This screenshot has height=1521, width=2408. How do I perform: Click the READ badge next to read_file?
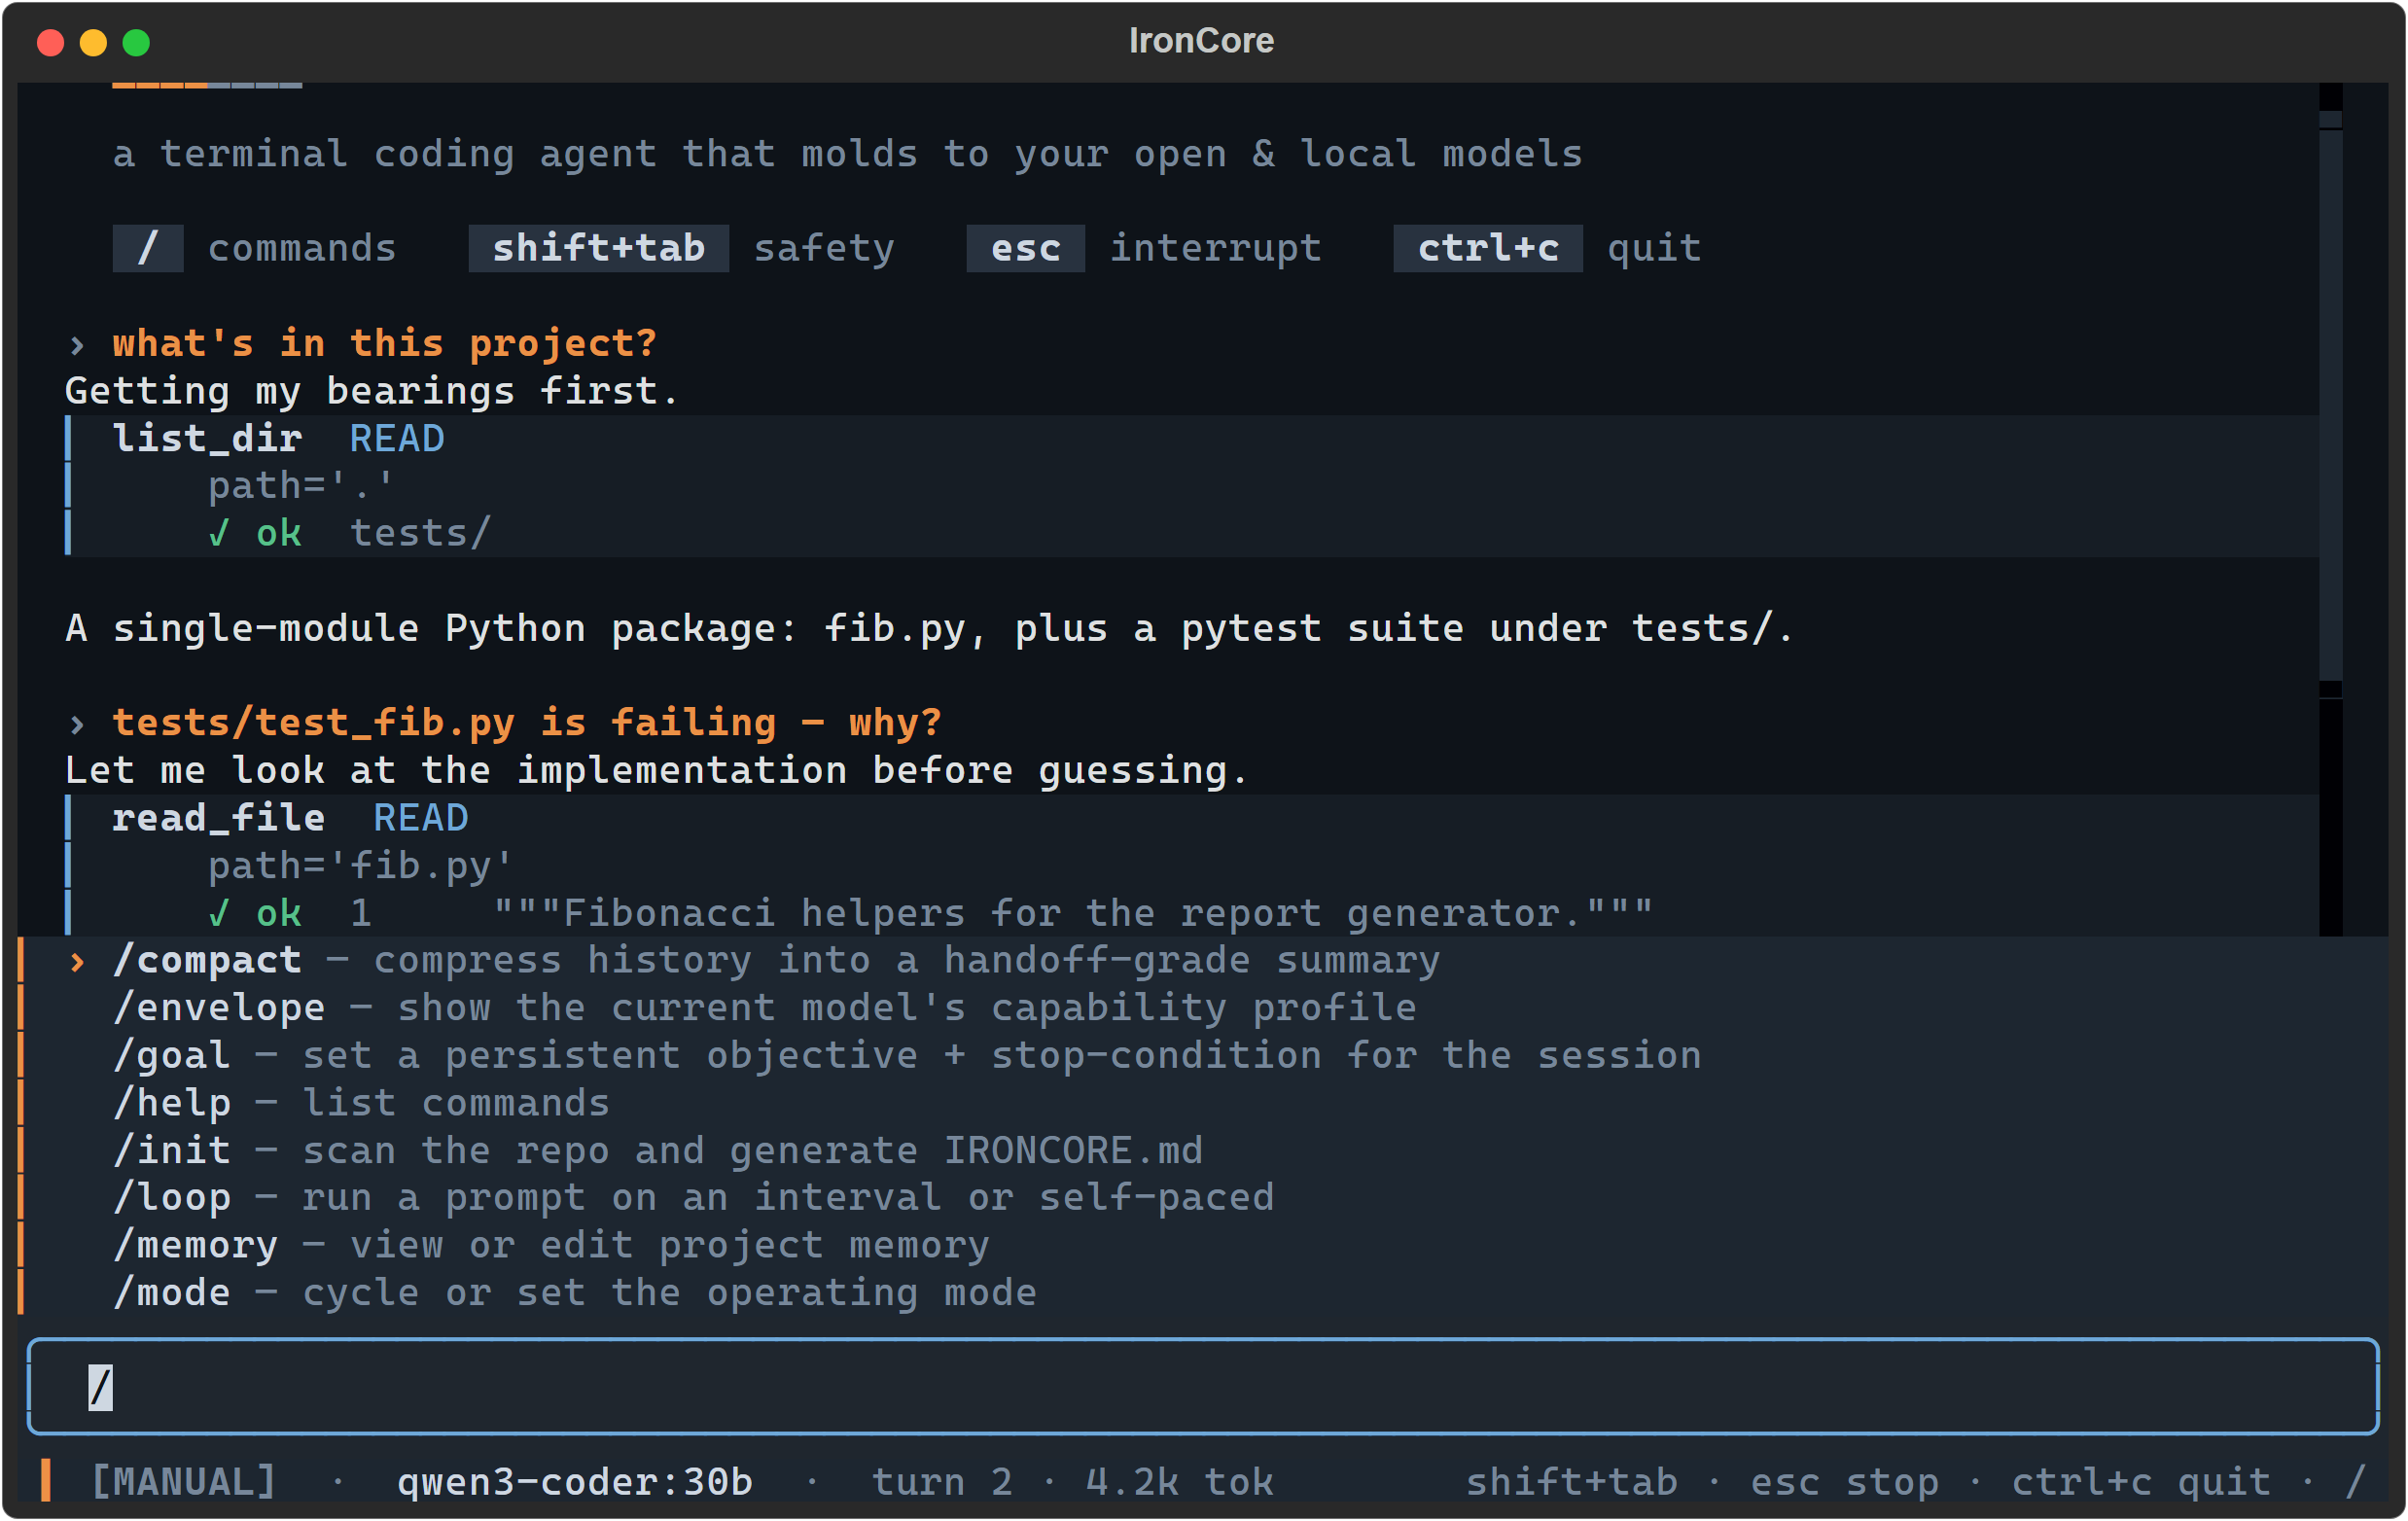coord(421,818)
